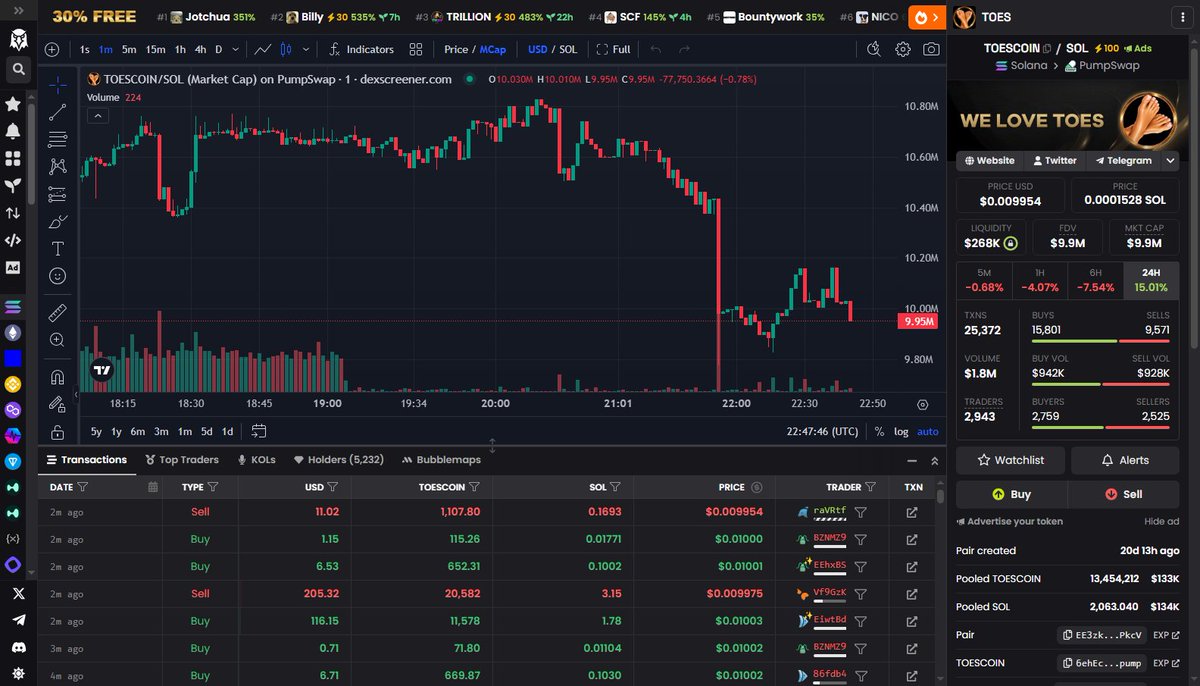Viewport: 1200px width, 686px height.
Task: Copy the pair address EE3zk...PkcV
Action: tap(1103, 635)
